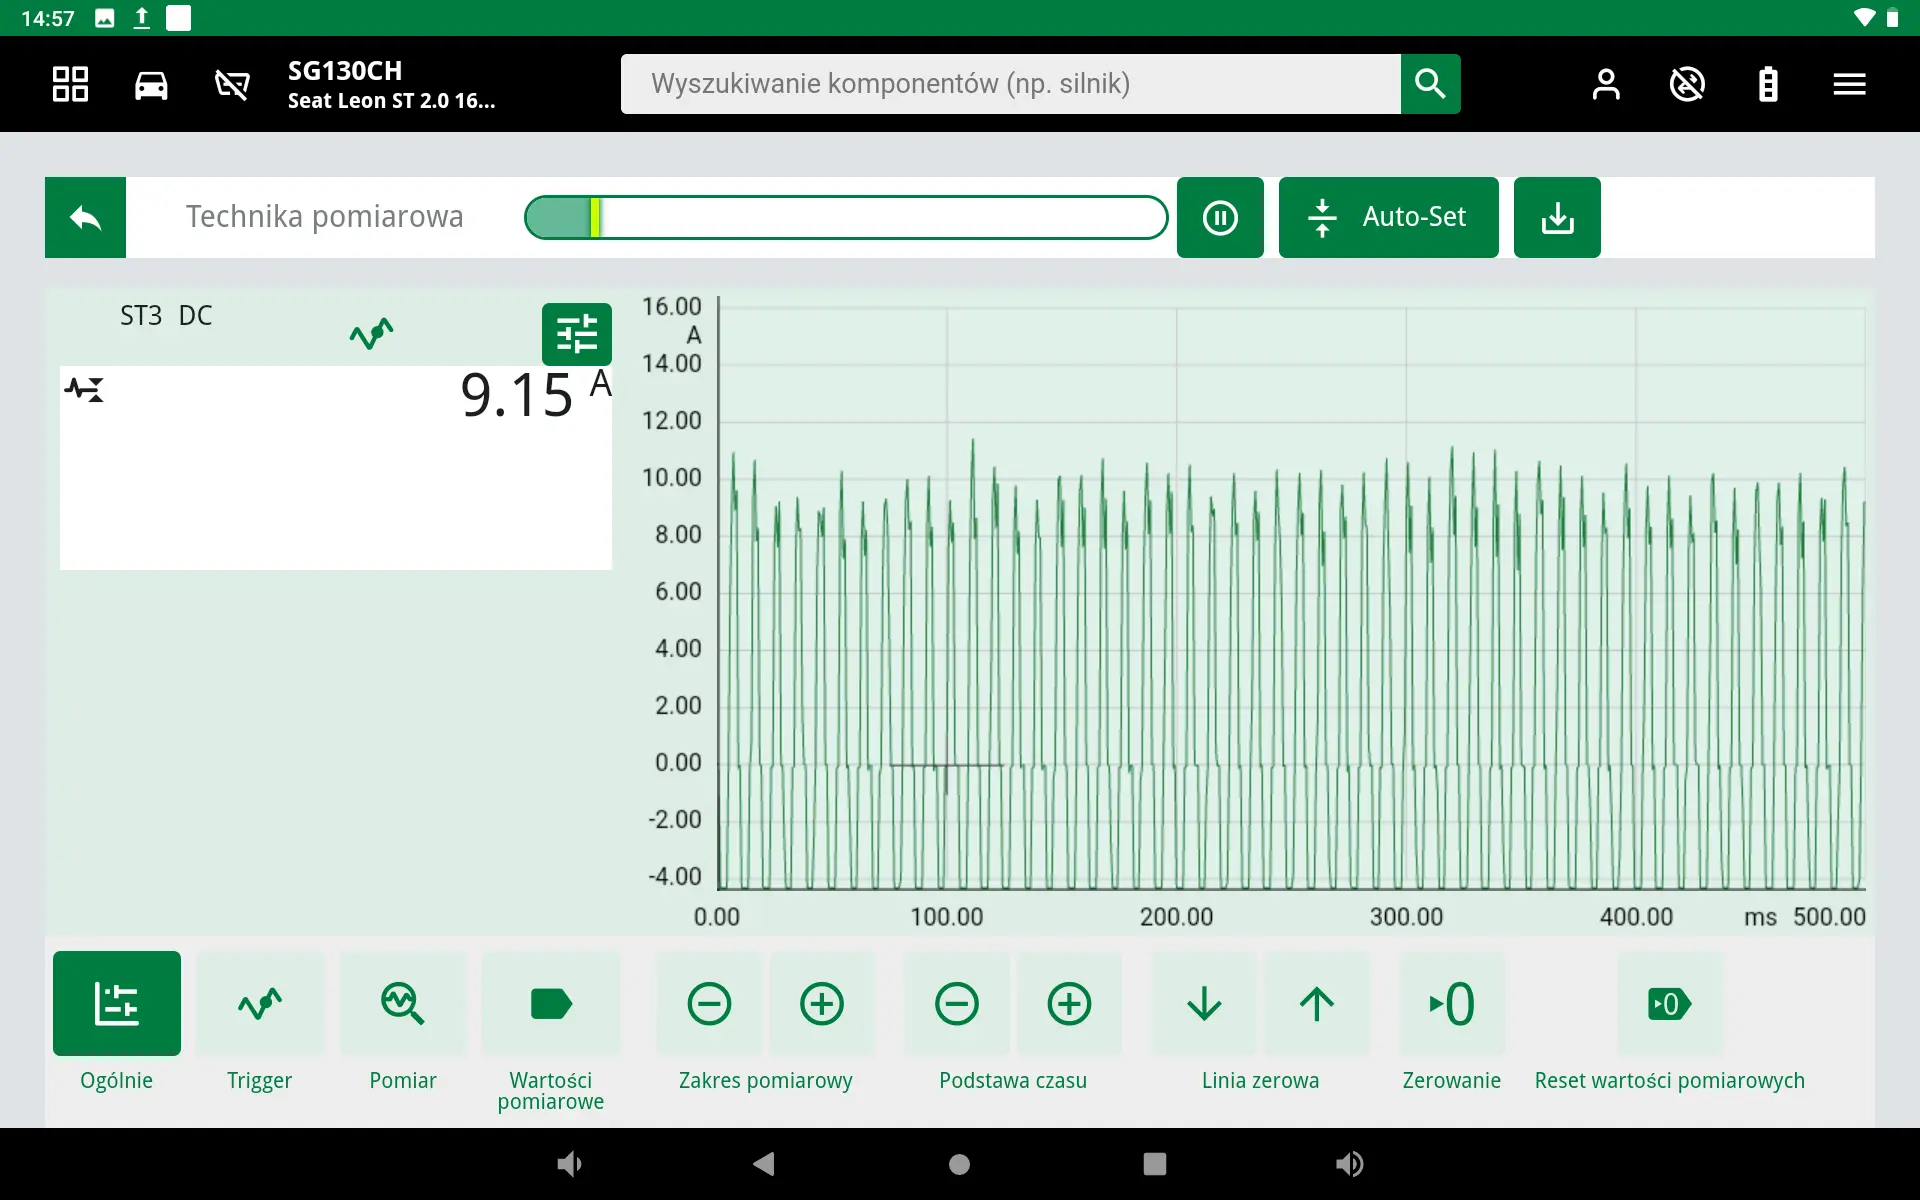Decrease Zakres pomiarowy with minus
The width and height of the screenshot is (1920, 1200).
[709, 1003]
